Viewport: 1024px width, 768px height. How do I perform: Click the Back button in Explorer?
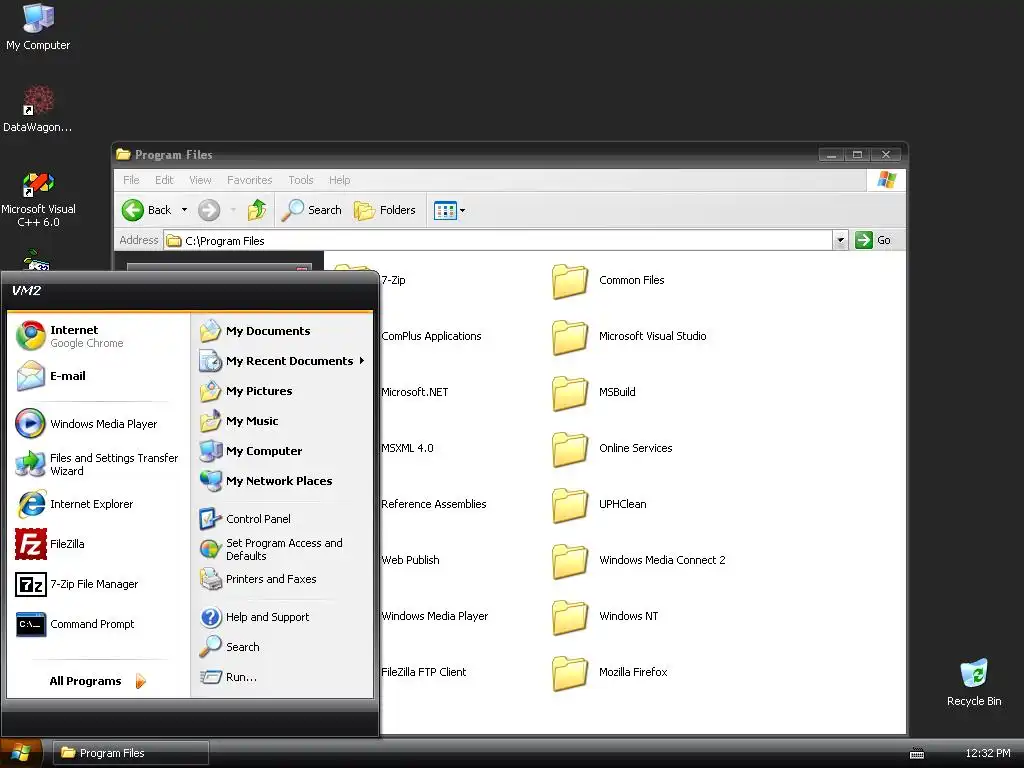click(x=147, y=210)
